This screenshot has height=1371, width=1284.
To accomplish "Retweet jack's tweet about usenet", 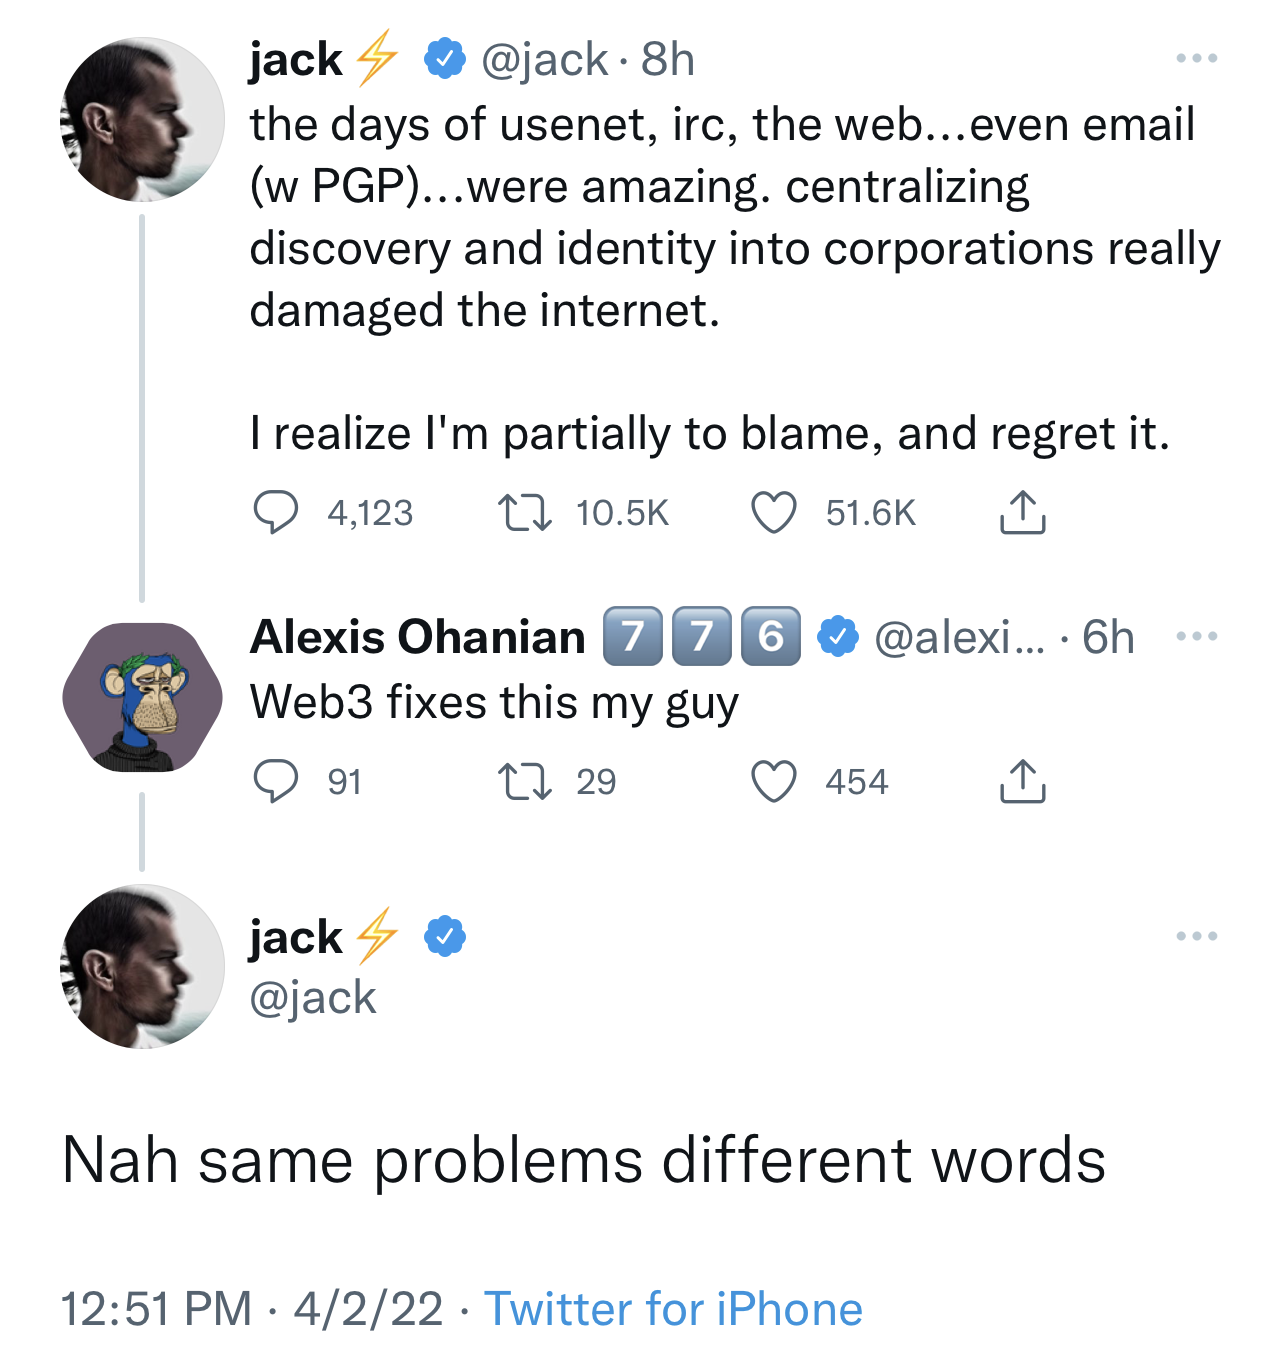I will point(525,513).
